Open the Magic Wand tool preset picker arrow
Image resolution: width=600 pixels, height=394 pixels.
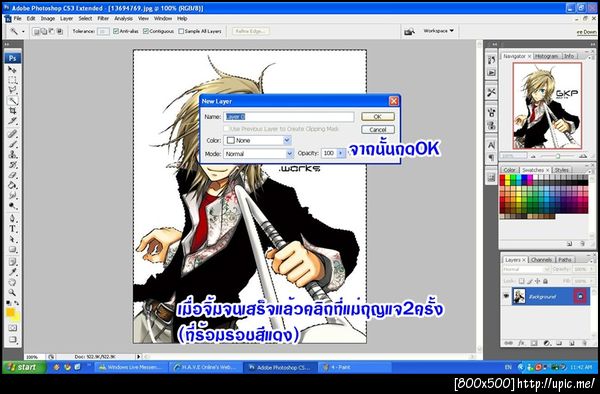(x=23, y=31)
